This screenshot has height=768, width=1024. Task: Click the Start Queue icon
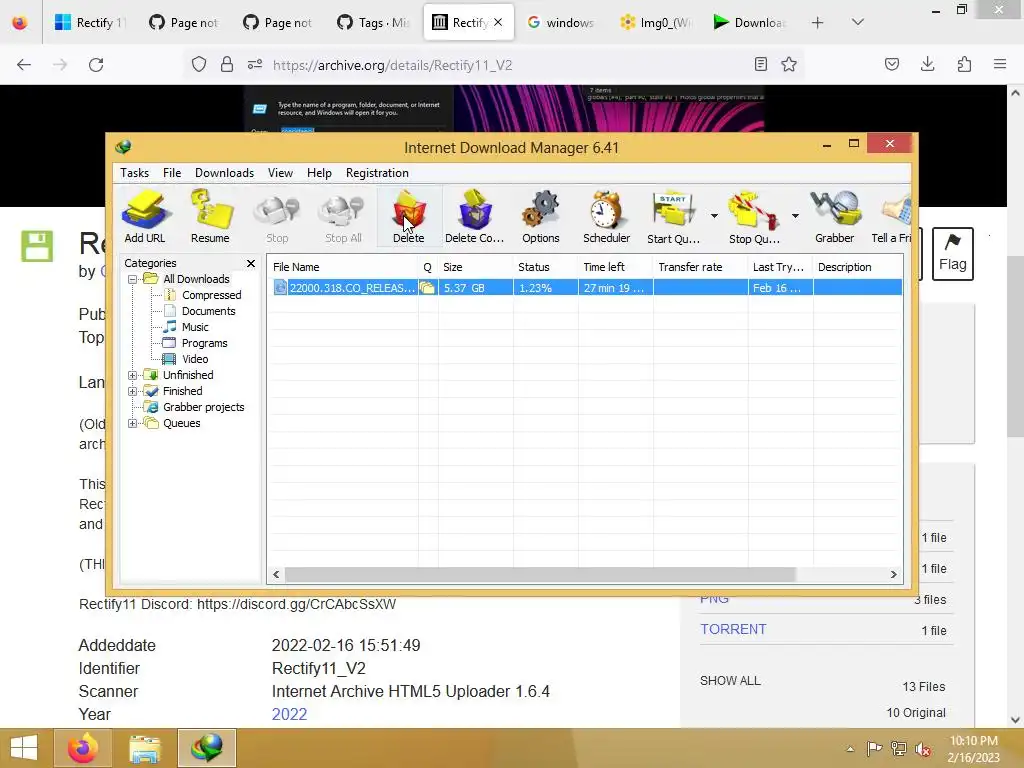pos(673,216)
